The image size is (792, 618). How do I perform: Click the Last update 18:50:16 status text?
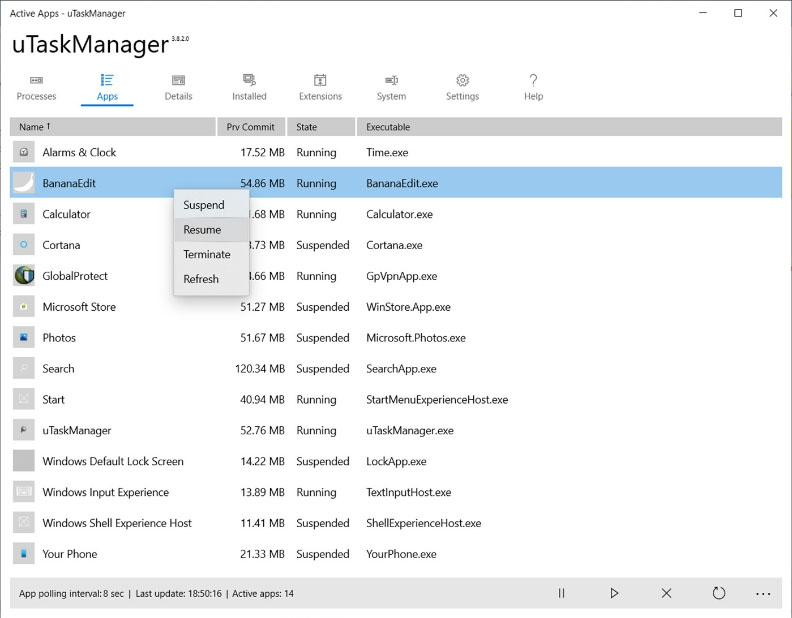(x=178, y=594)
